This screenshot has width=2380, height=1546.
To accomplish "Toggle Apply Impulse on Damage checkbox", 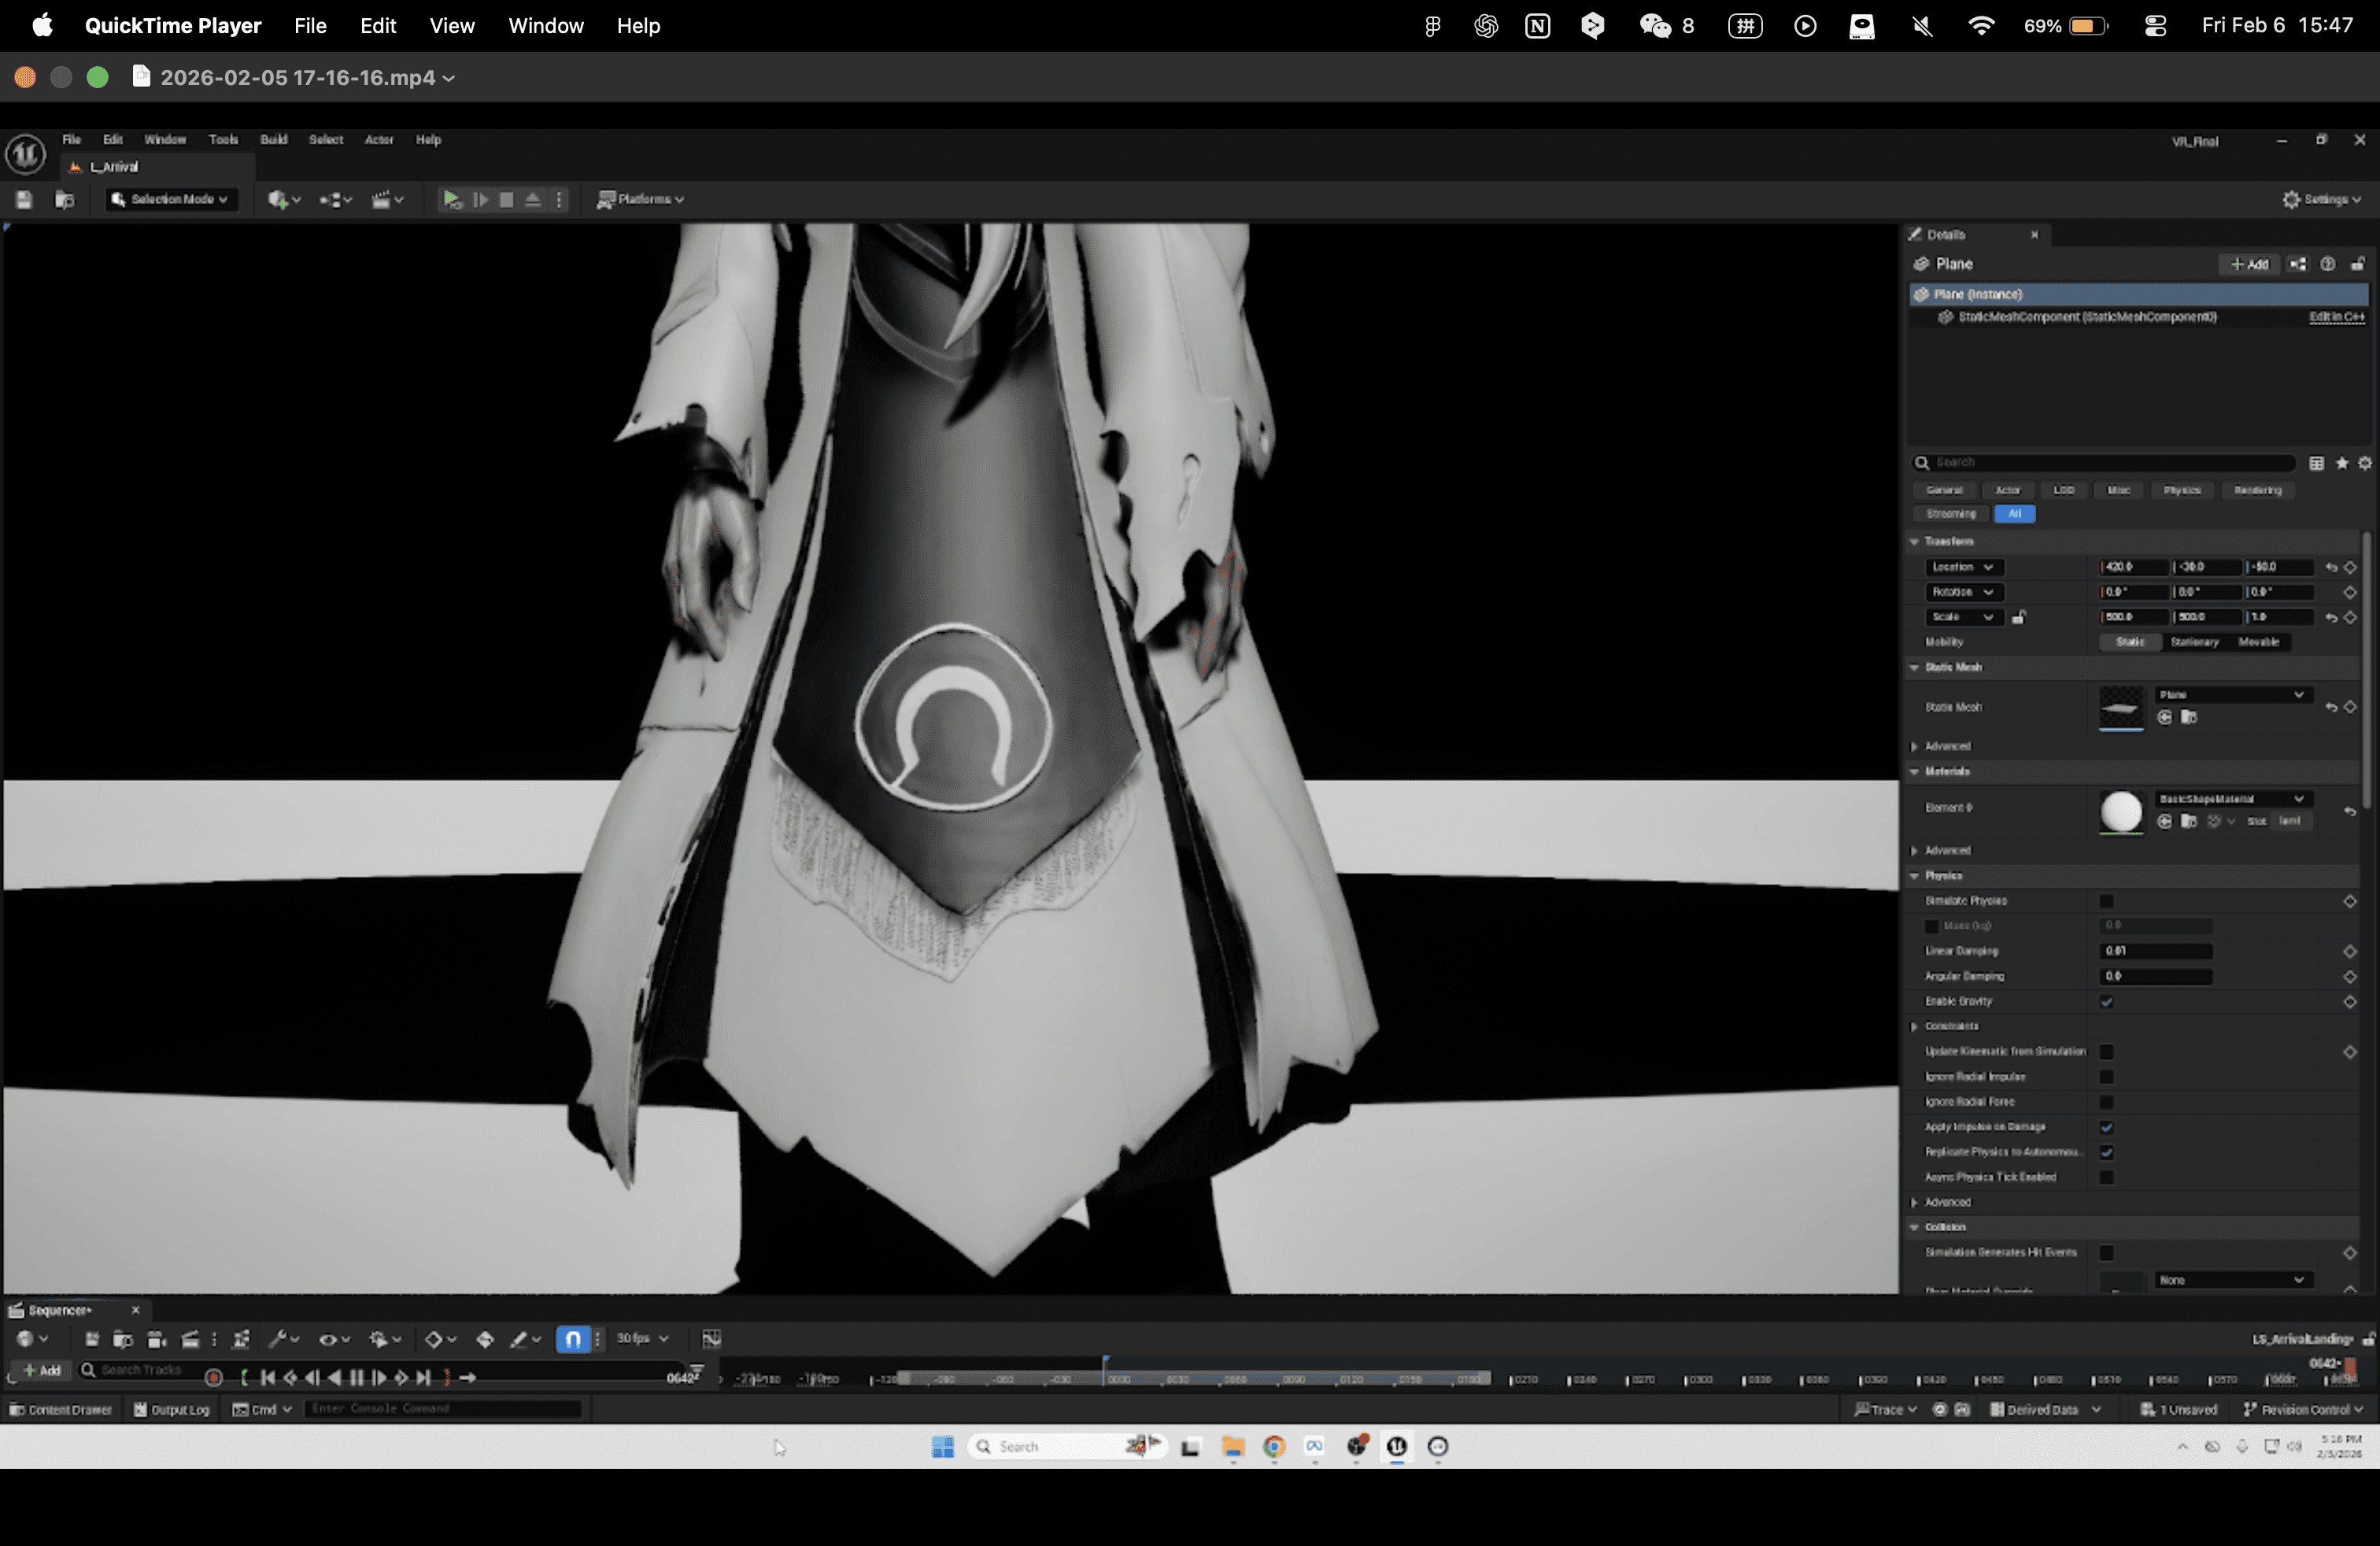I will pos(2106,1127).
